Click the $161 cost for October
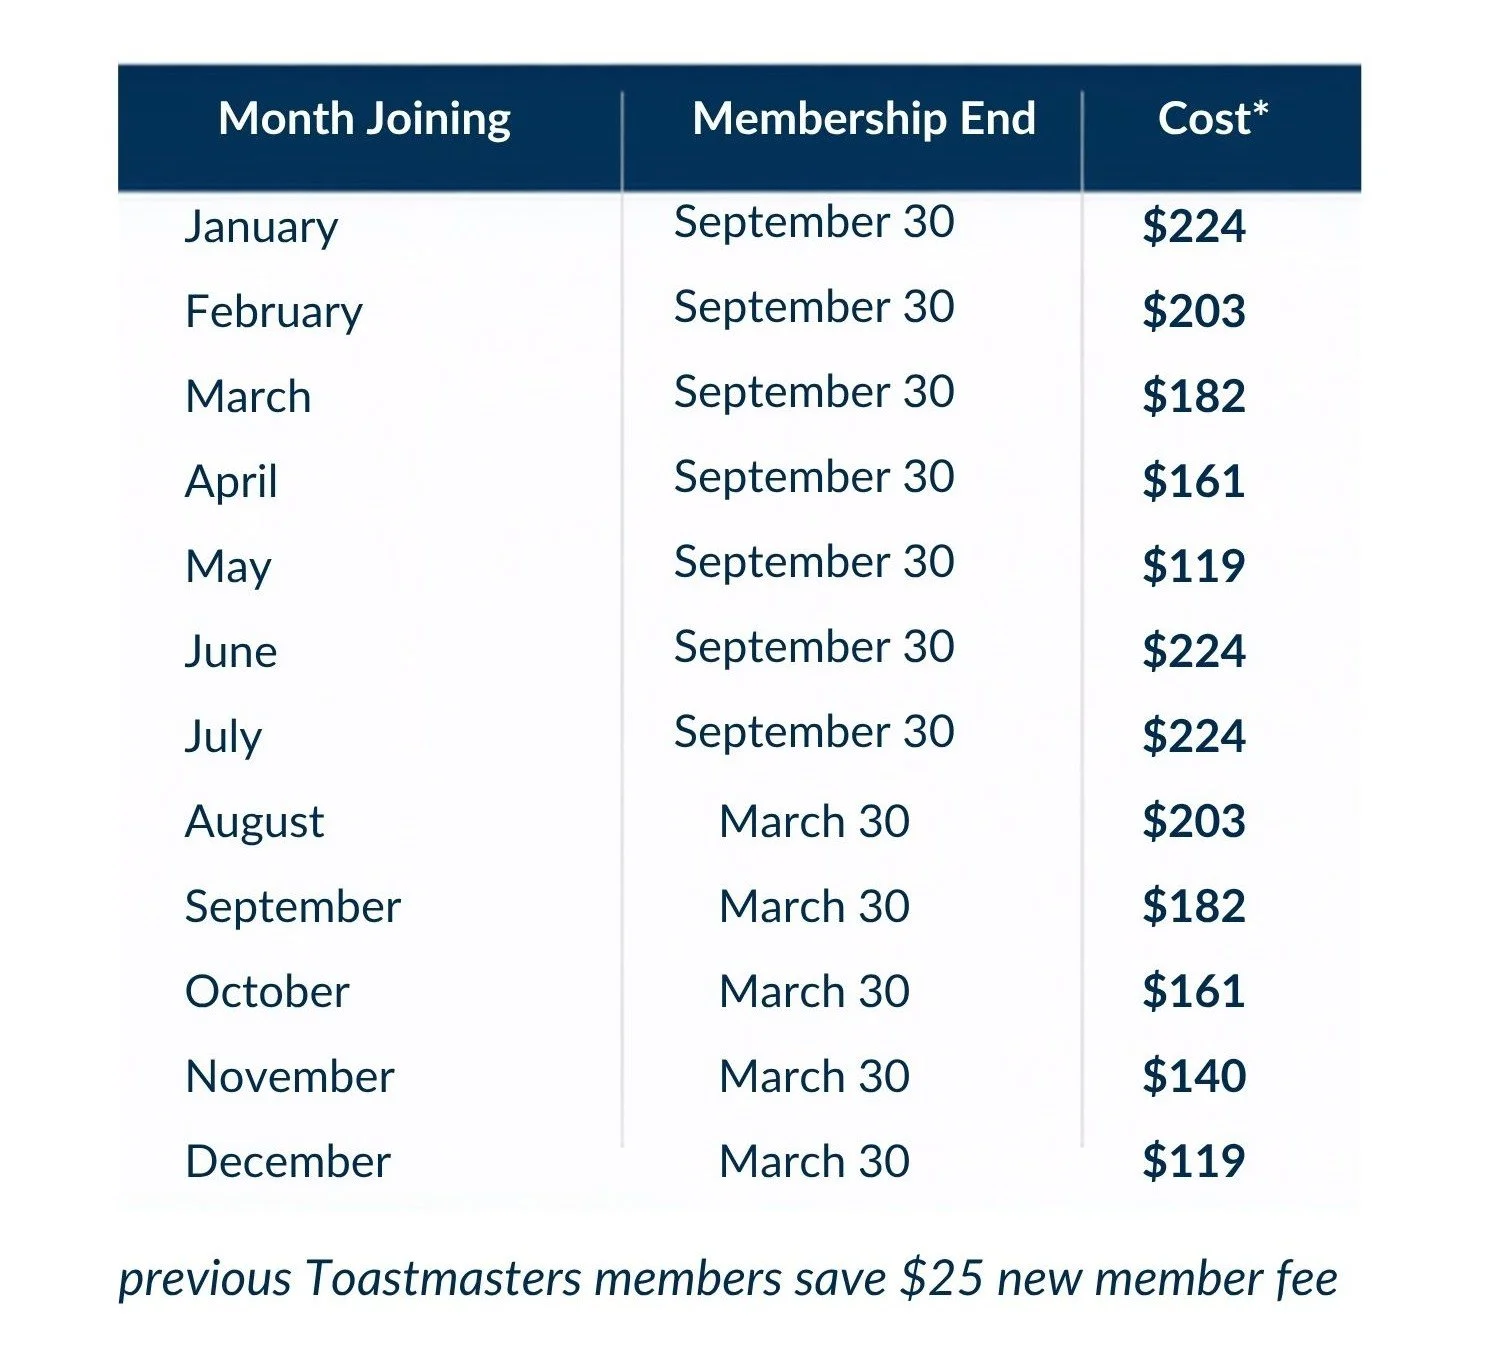 1194,991
